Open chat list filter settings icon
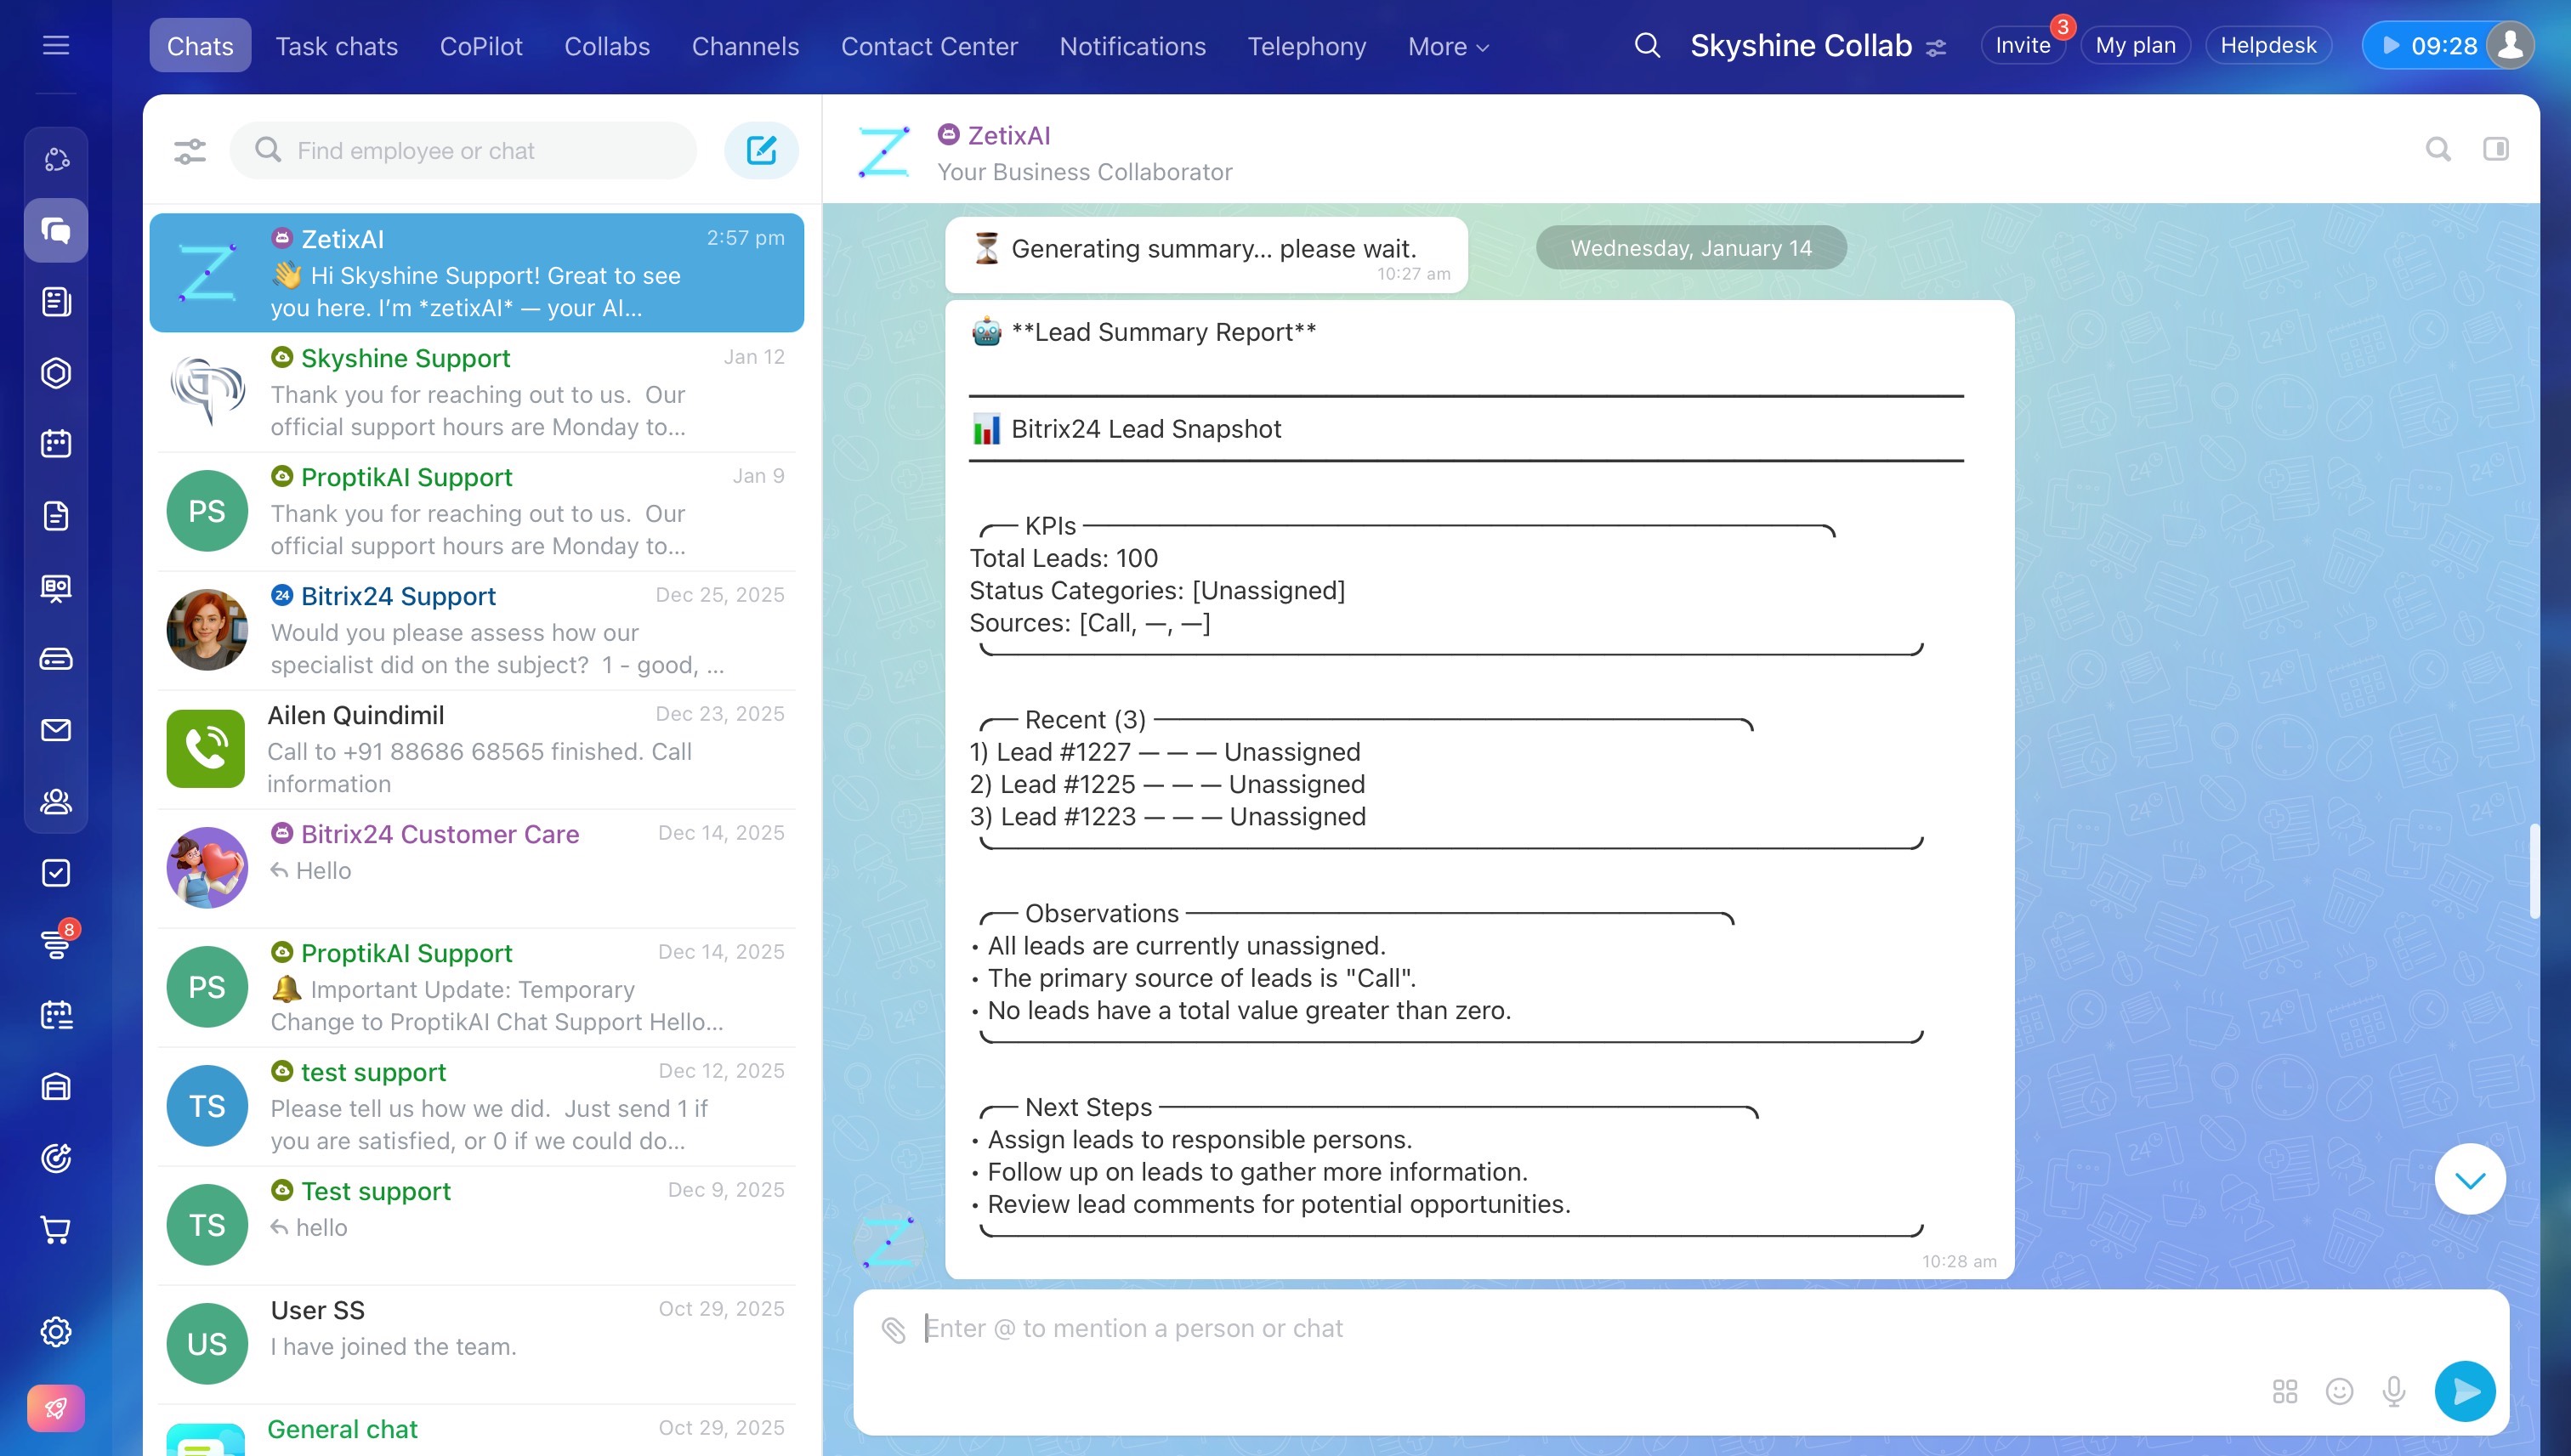Viewport: 2571px width, 1456px height. click(x=189, y=151)
